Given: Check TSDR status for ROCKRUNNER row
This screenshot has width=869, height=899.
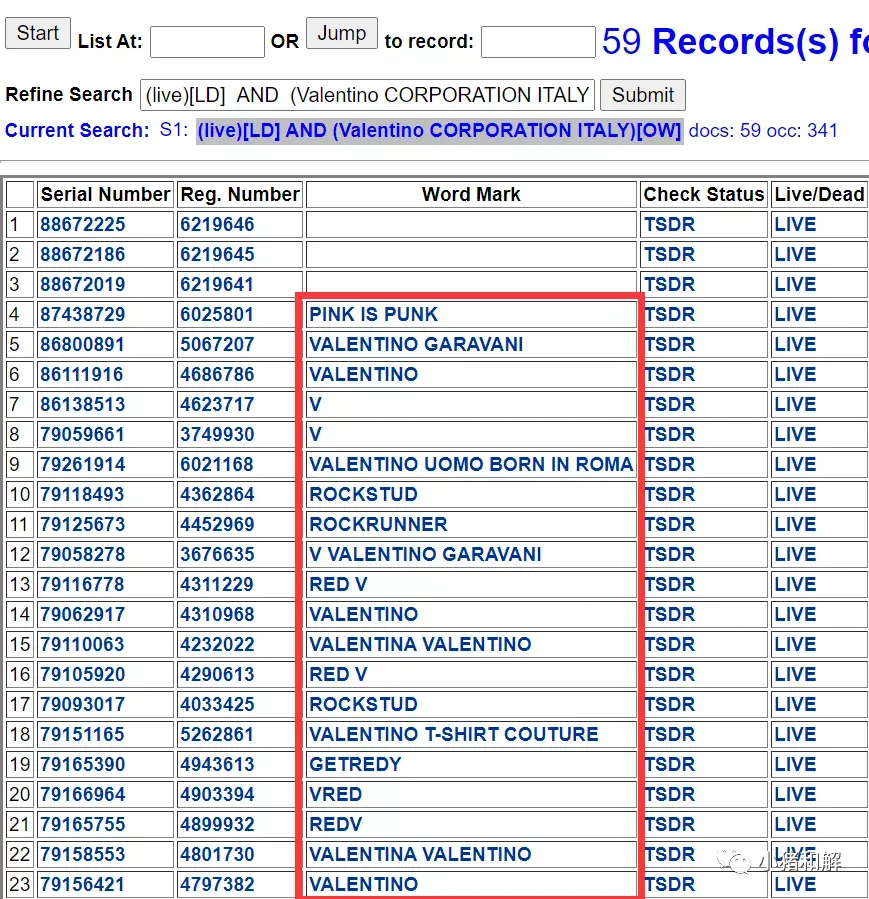Looking at the screenshot, I should [669, 525].
